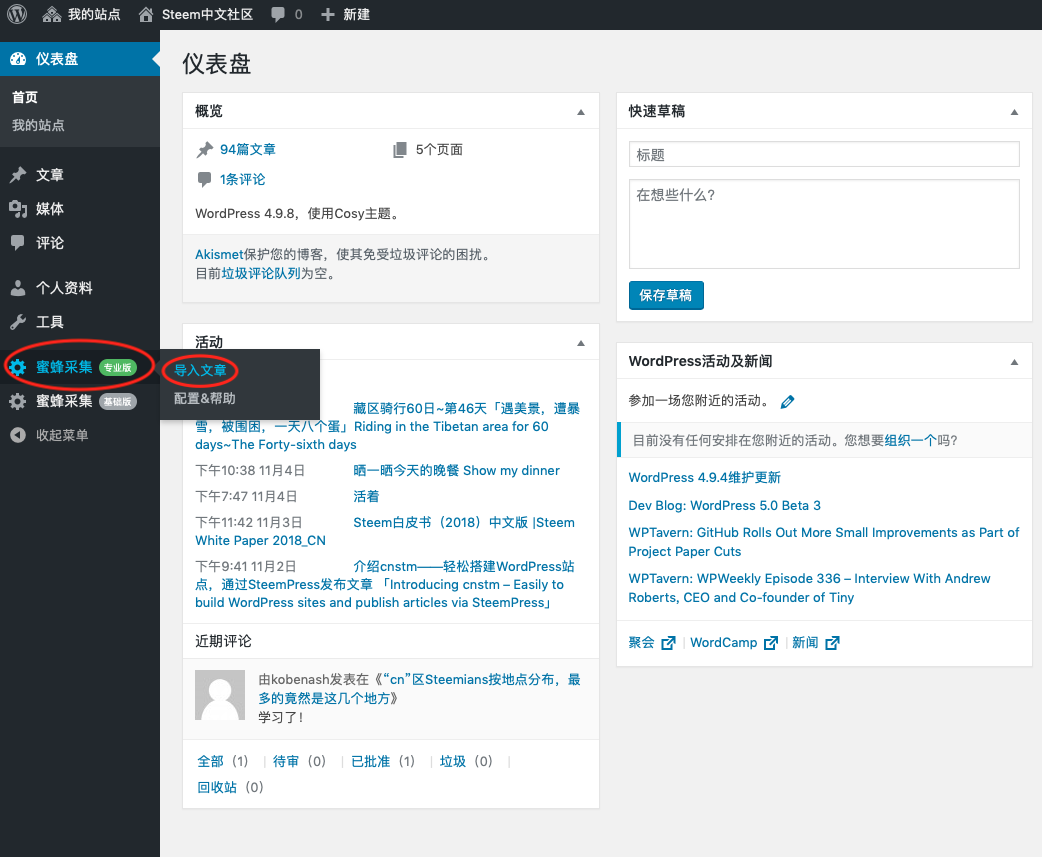The height and width of the screenshot is (857, 1042).
Task: Open WordPress 4.9.4维护更新 news link
Action: click(704, 478)
